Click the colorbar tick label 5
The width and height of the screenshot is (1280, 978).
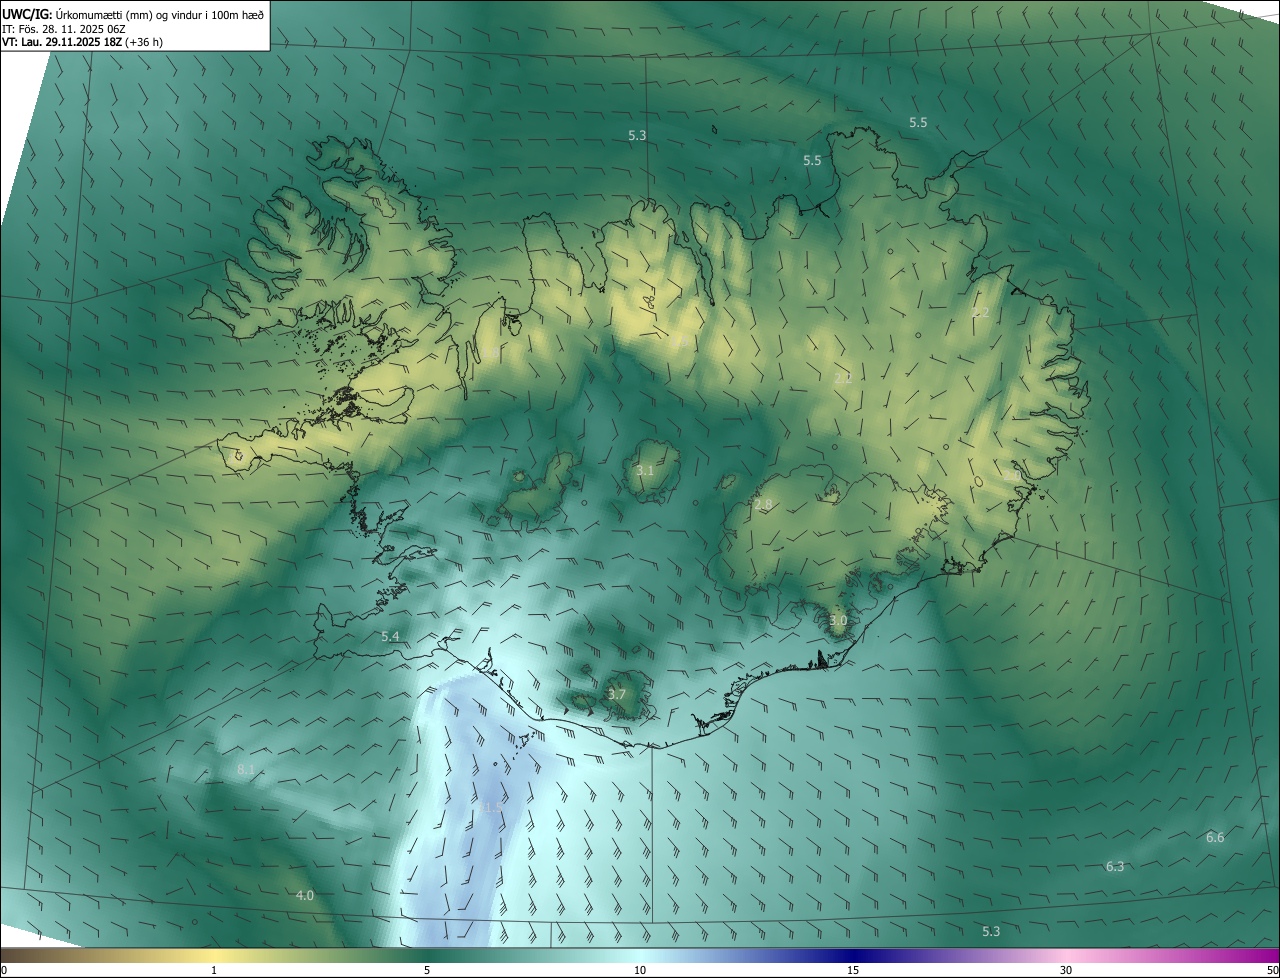pos(427,970)
